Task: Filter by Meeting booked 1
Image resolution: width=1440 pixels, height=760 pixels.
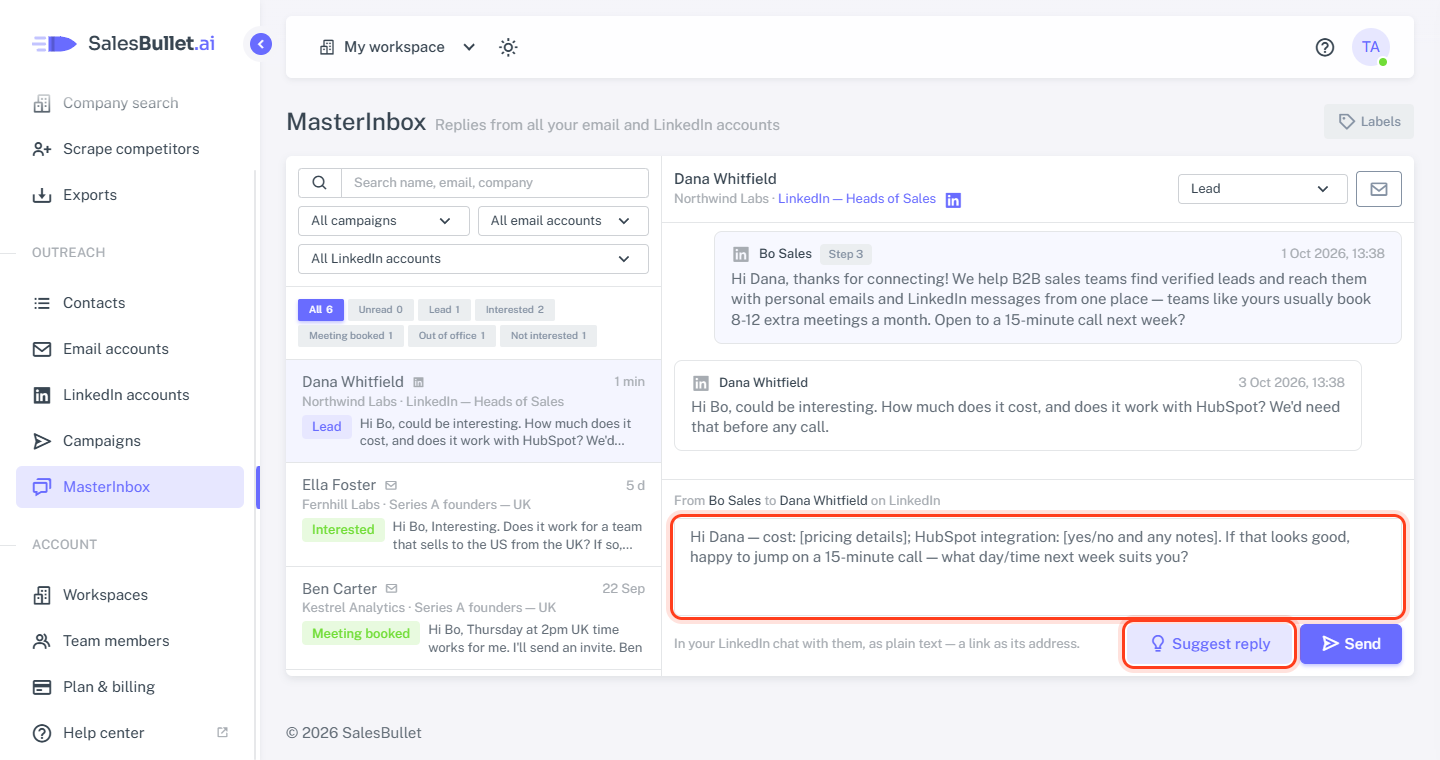Action: (351, 336)
